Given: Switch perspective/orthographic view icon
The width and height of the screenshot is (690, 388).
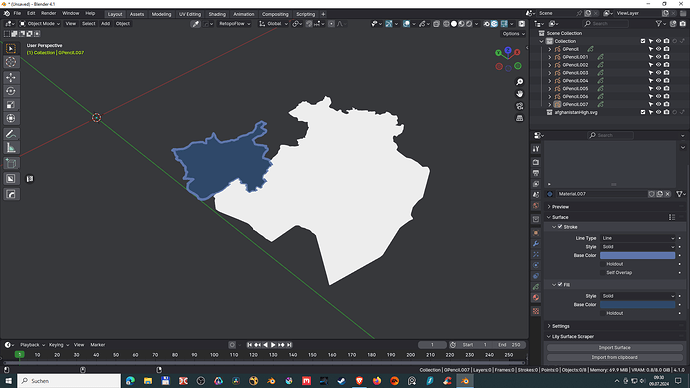Looking at the screenshot, I should (520, 118).
